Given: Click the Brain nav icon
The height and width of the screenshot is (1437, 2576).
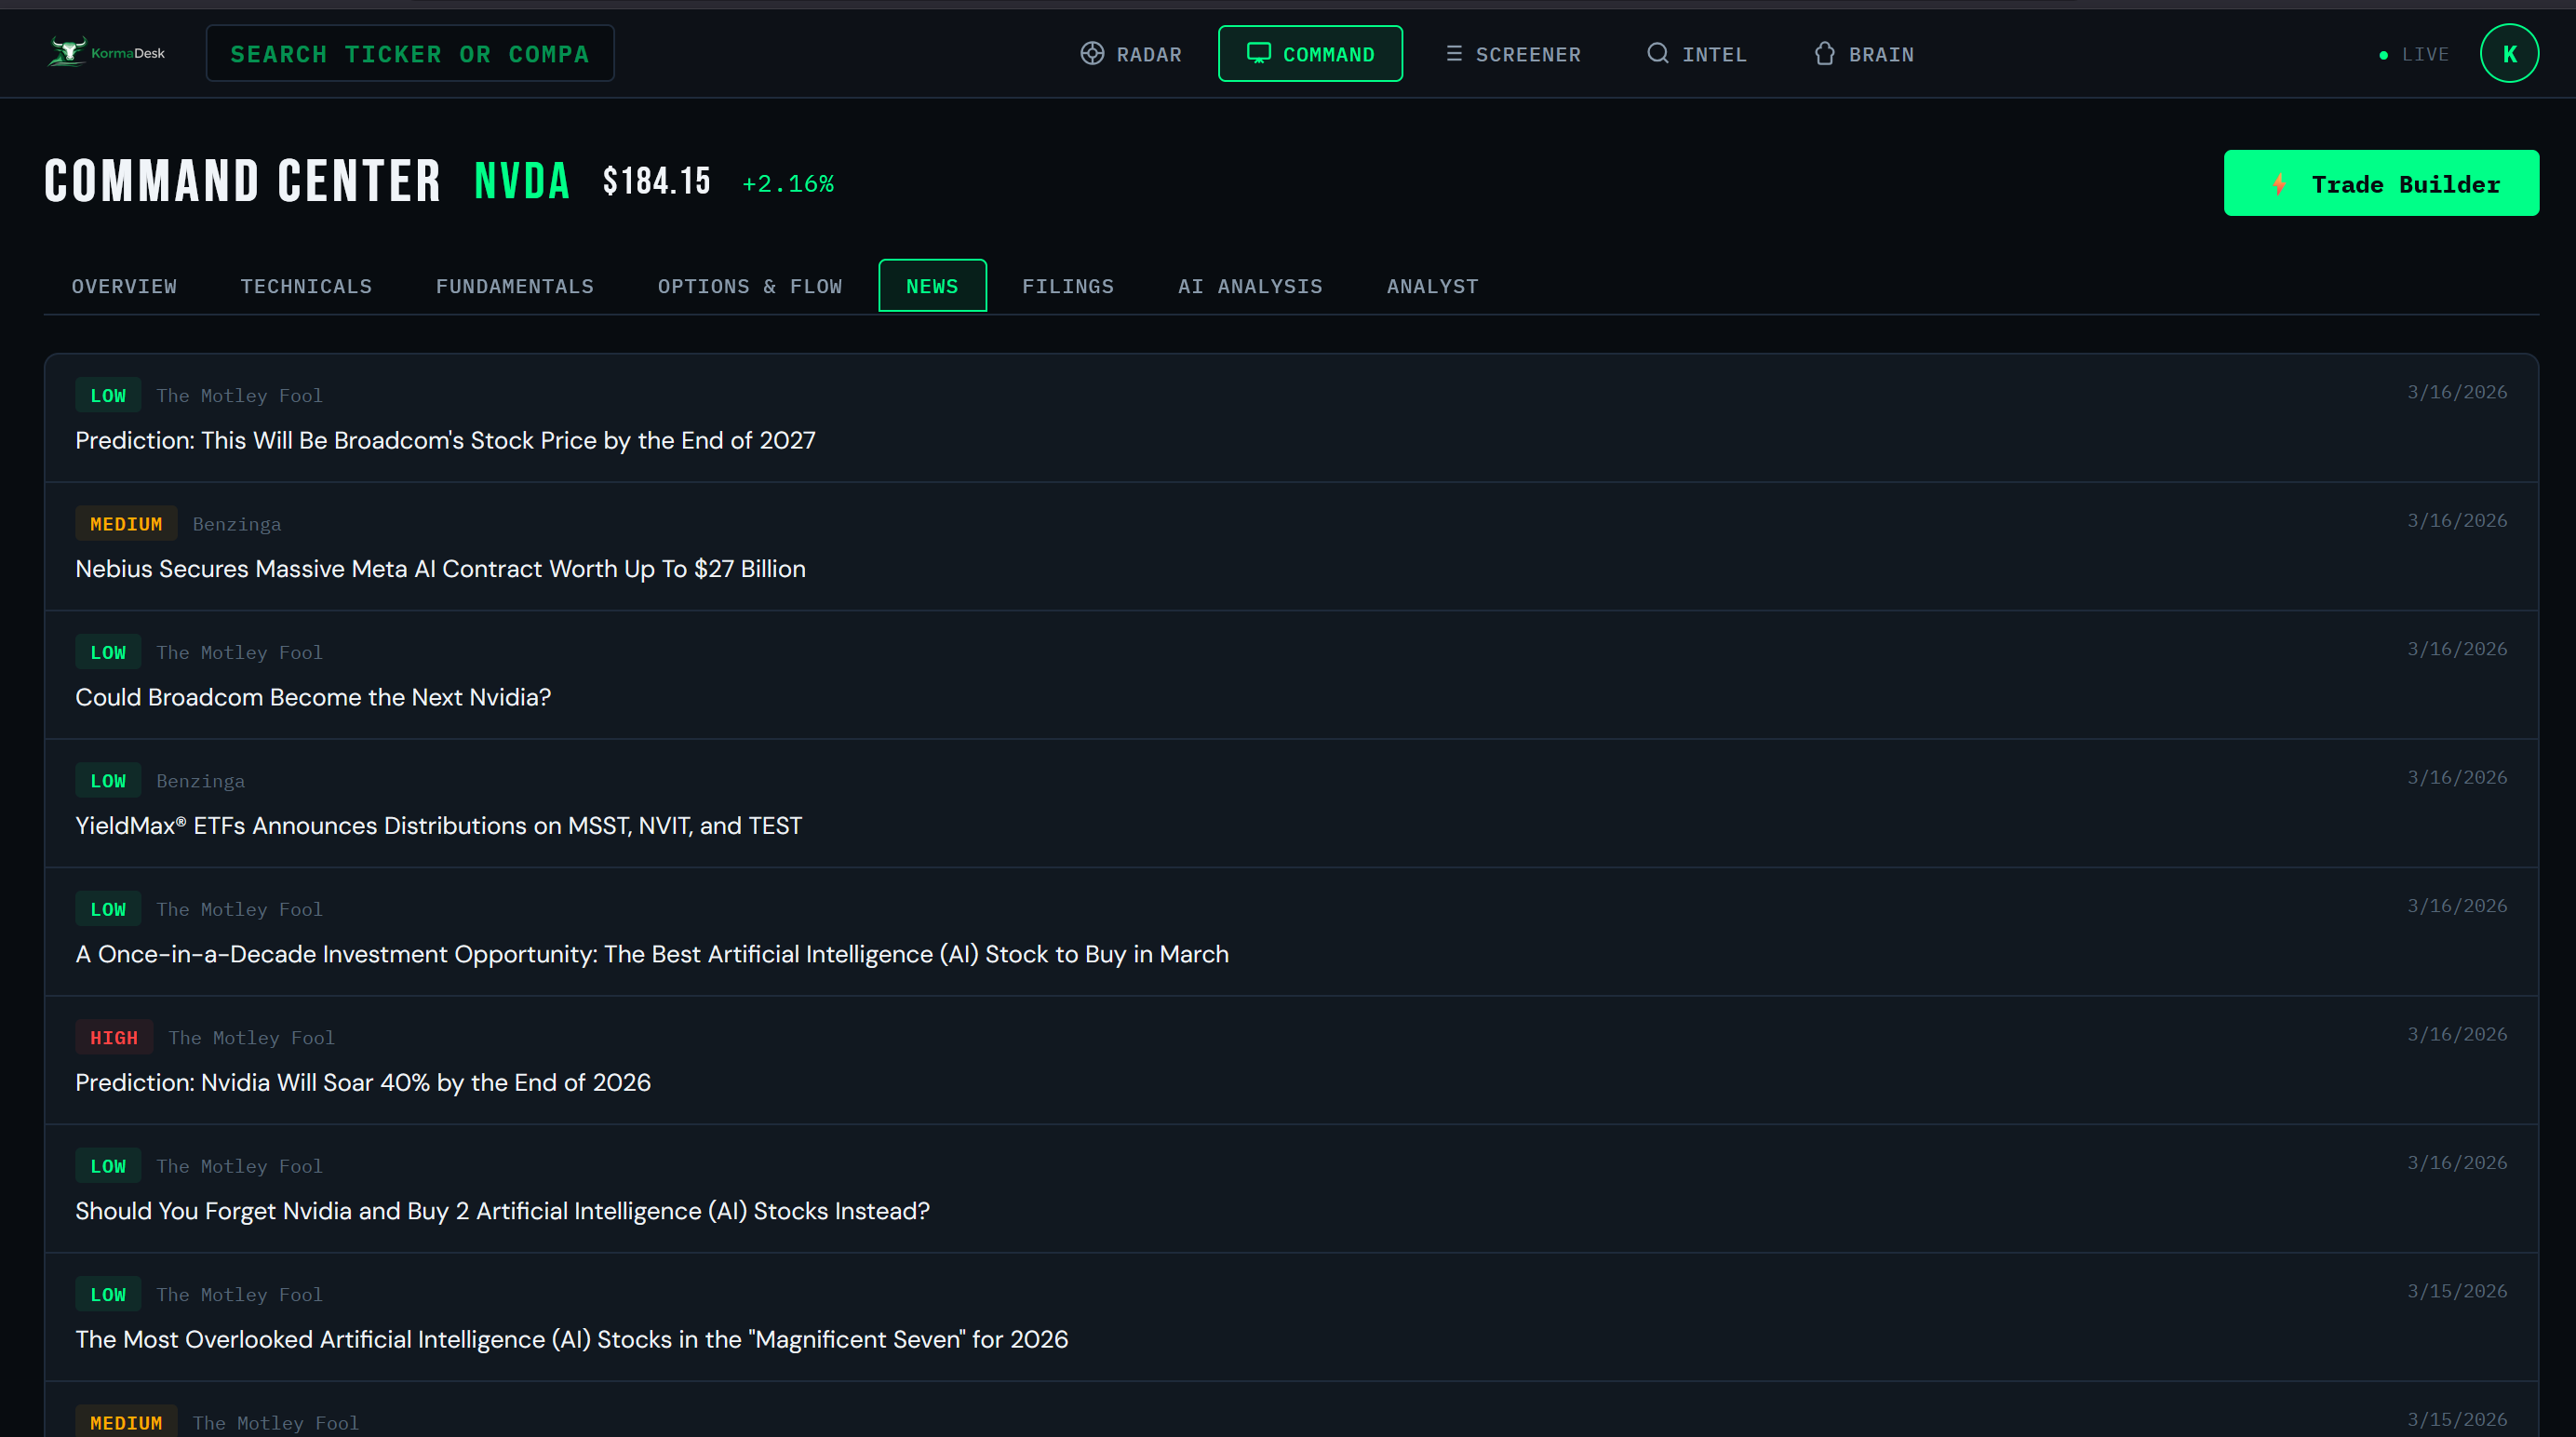Looking at the screenshot, I should point(1824,53).
